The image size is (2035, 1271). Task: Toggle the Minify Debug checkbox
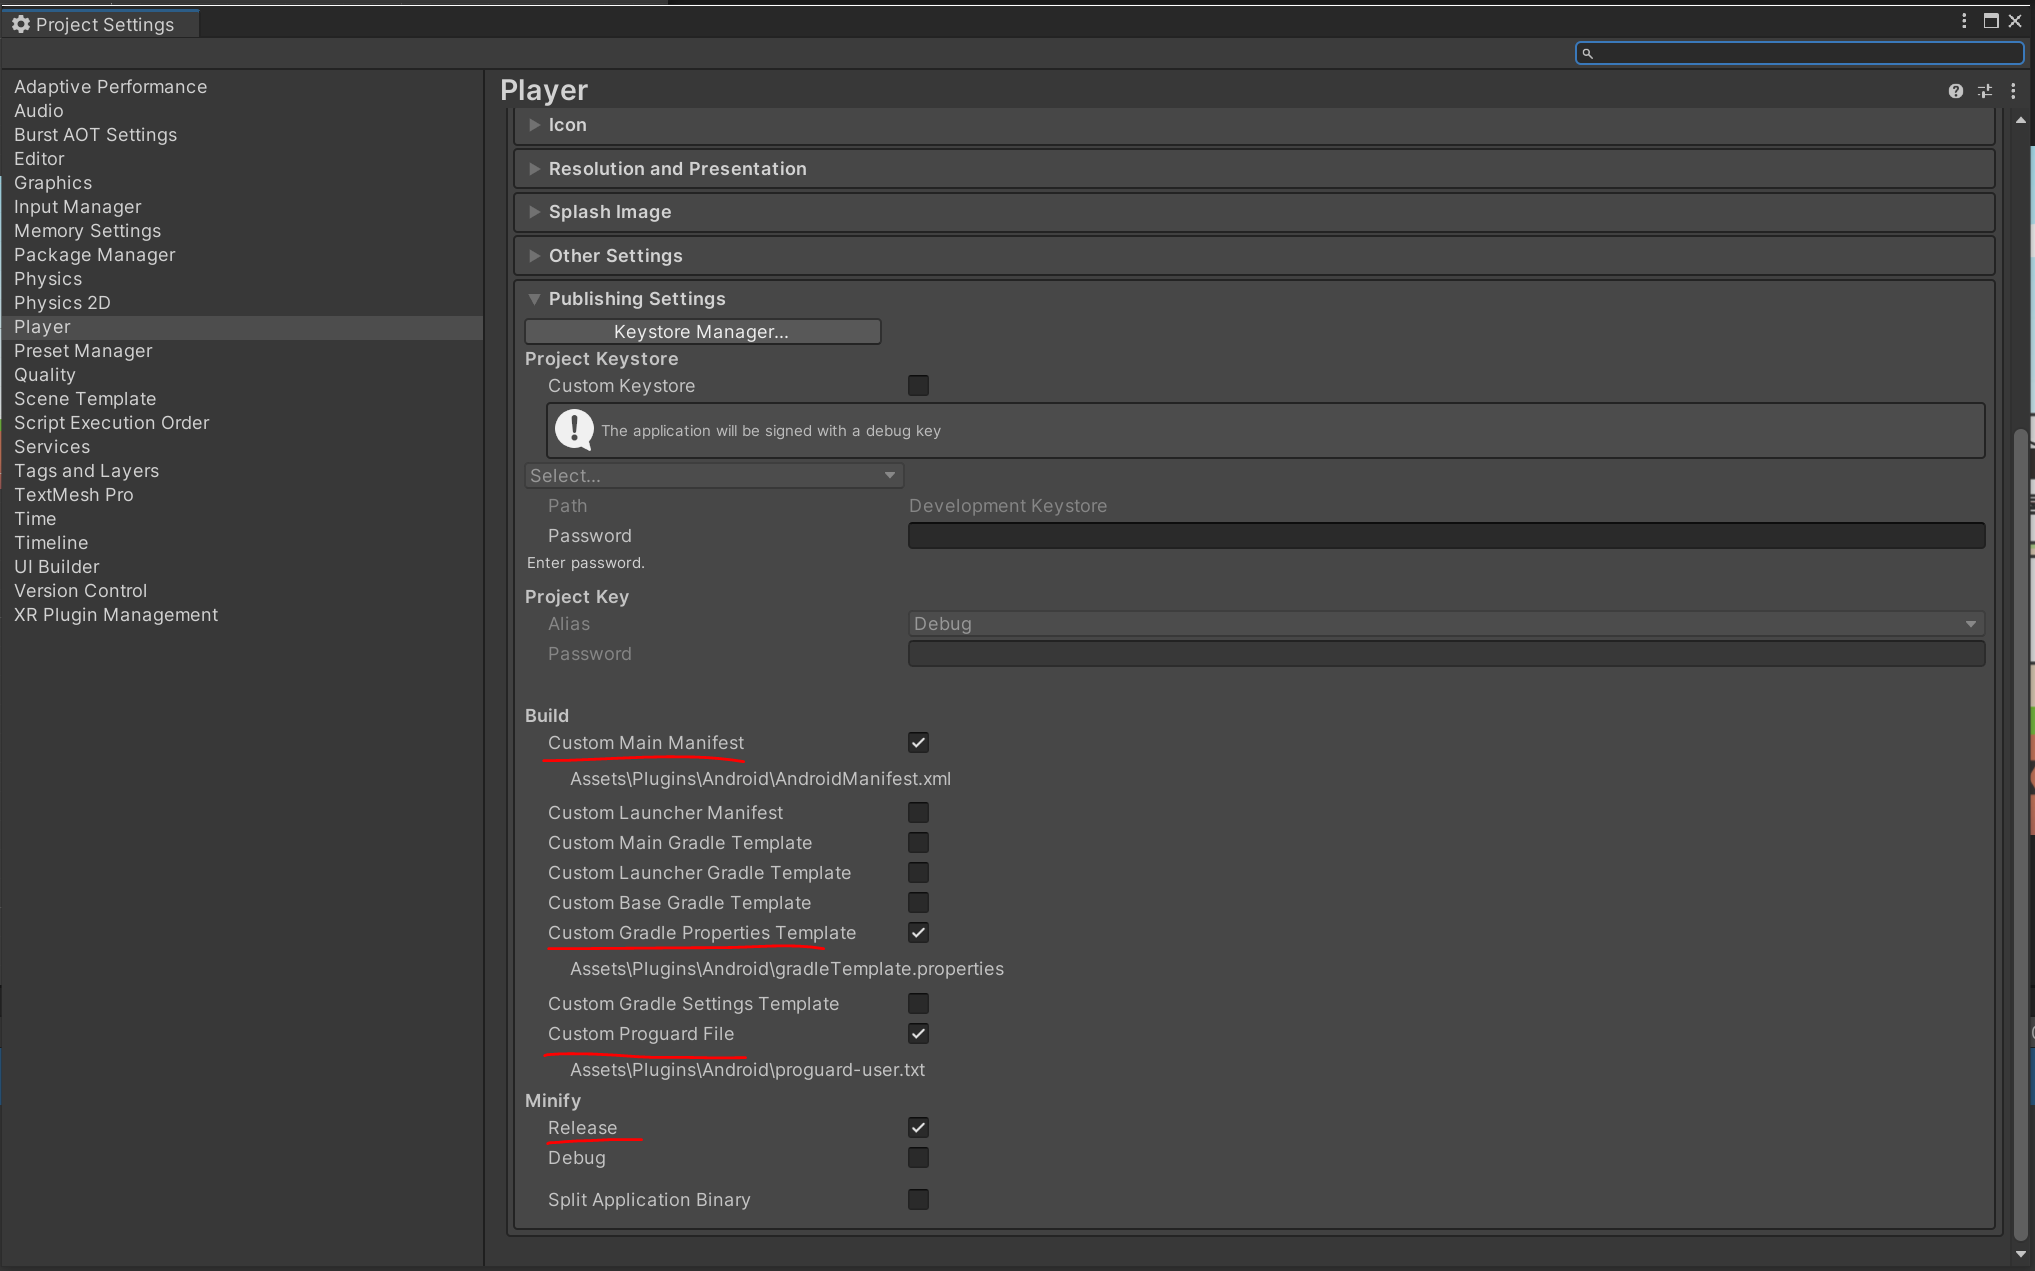tap(918, 1158)
